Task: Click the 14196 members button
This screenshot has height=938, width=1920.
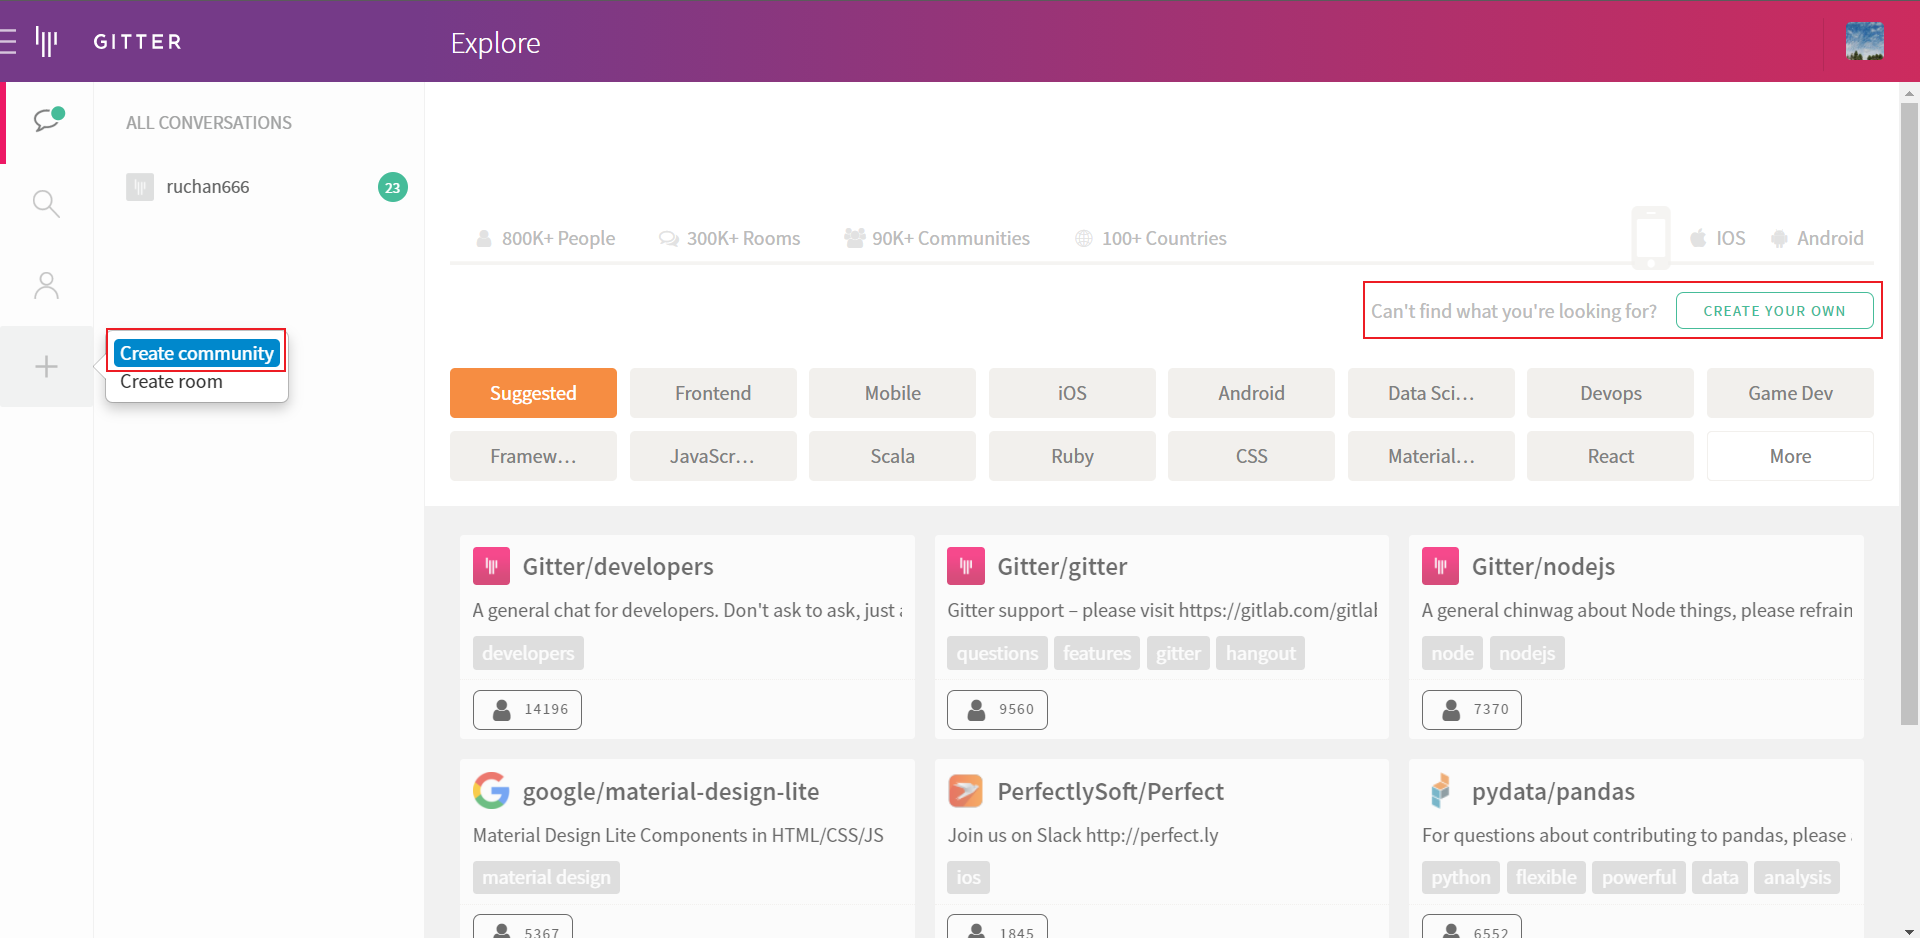Action: (x=527, y=709)
